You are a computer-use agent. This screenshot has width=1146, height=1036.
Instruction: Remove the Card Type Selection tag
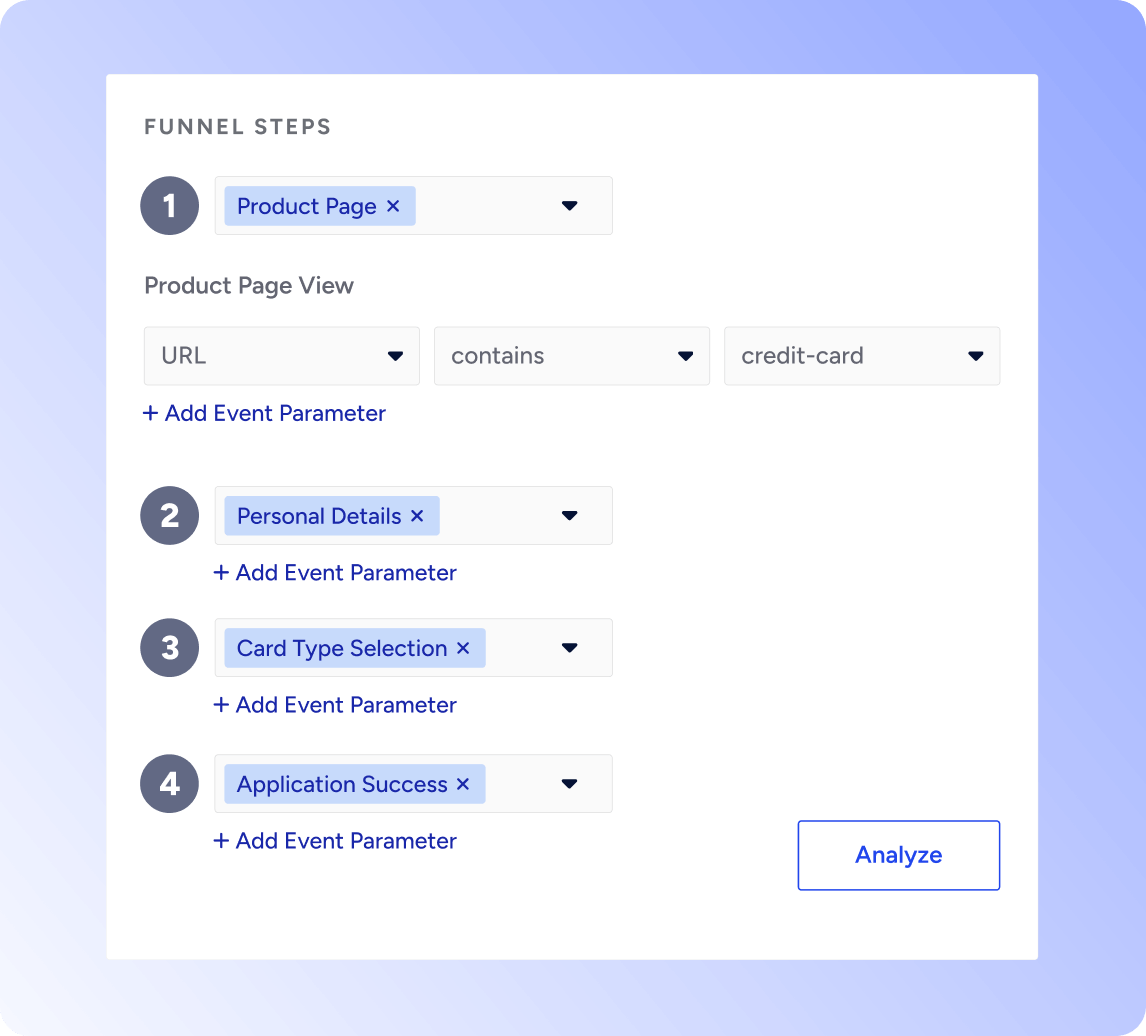tap(463, 648)
